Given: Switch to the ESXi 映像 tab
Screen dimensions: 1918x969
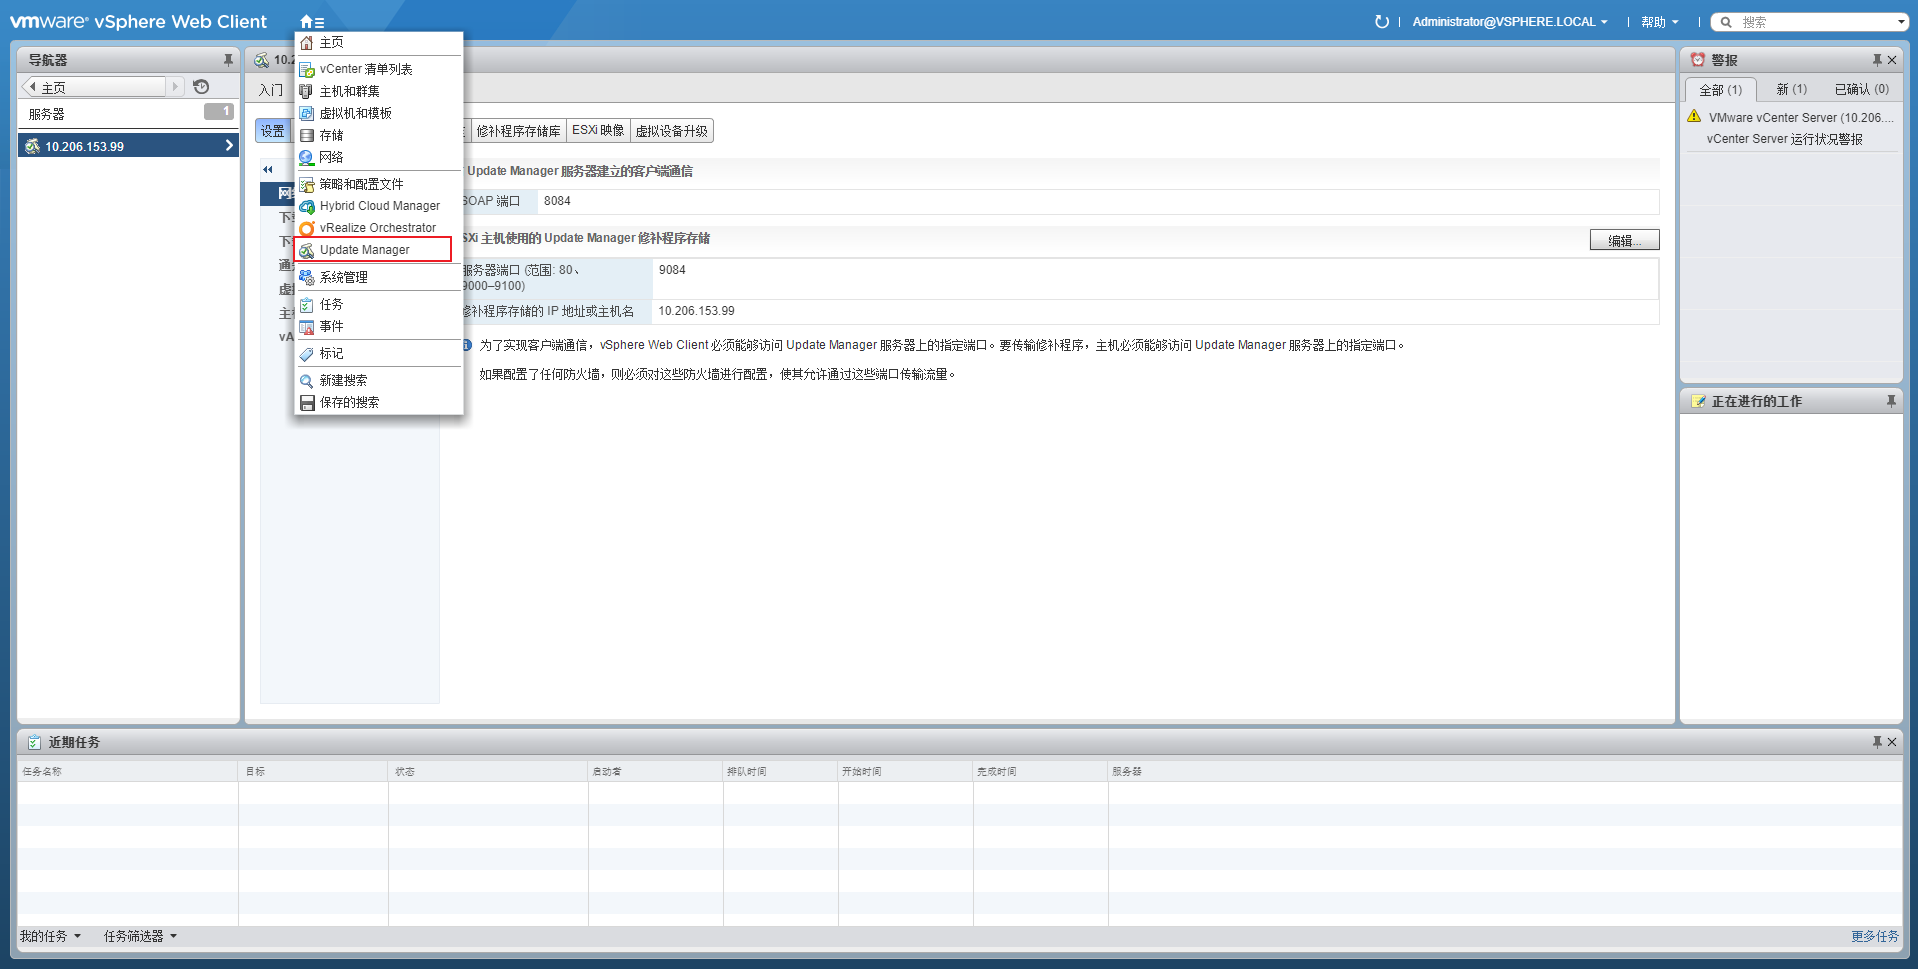Looking at the screenshot, I should pos(597,129).
